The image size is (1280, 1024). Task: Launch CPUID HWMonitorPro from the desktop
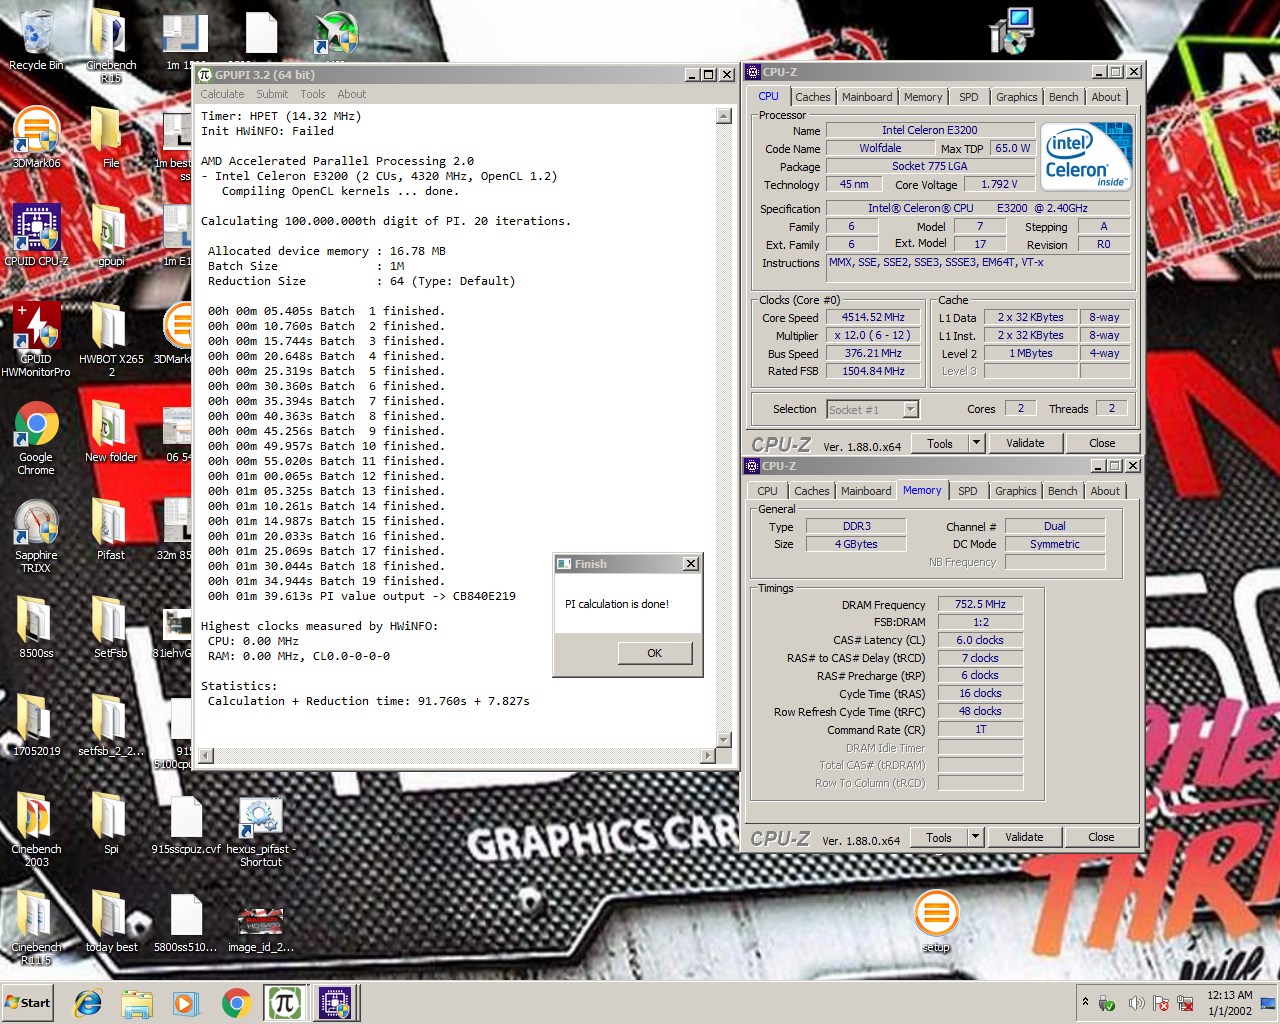pyautogui.click(x=36, y=340)
